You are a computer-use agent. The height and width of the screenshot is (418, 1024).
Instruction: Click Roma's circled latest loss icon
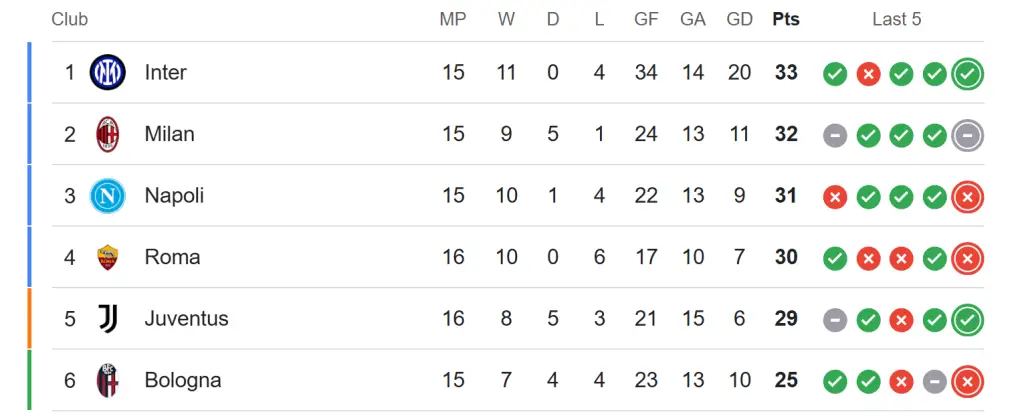click(x=967, y=258)
